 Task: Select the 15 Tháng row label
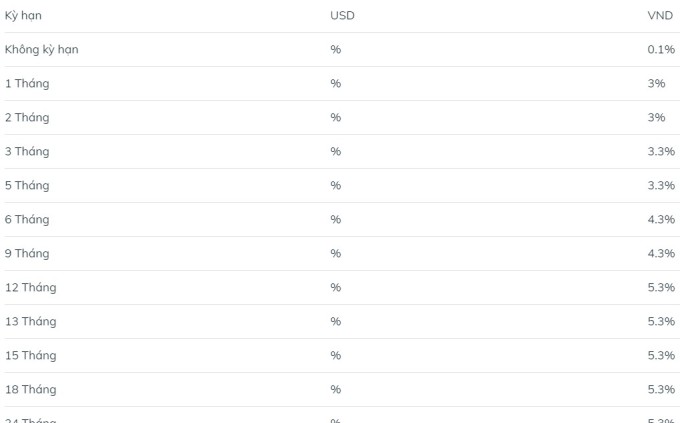pos(30,356)
